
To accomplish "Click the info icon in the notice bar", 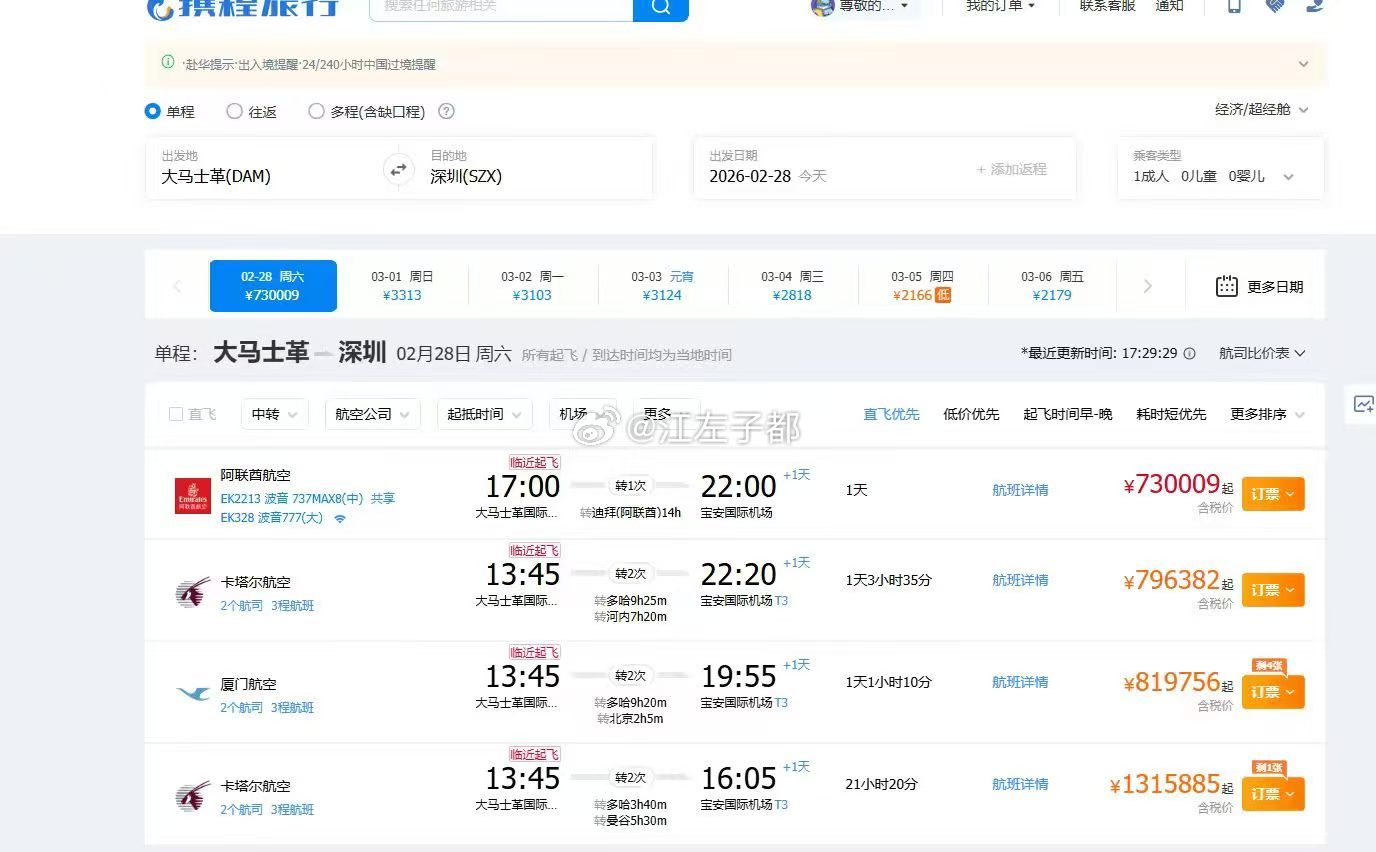I will [x=168, y=63].
